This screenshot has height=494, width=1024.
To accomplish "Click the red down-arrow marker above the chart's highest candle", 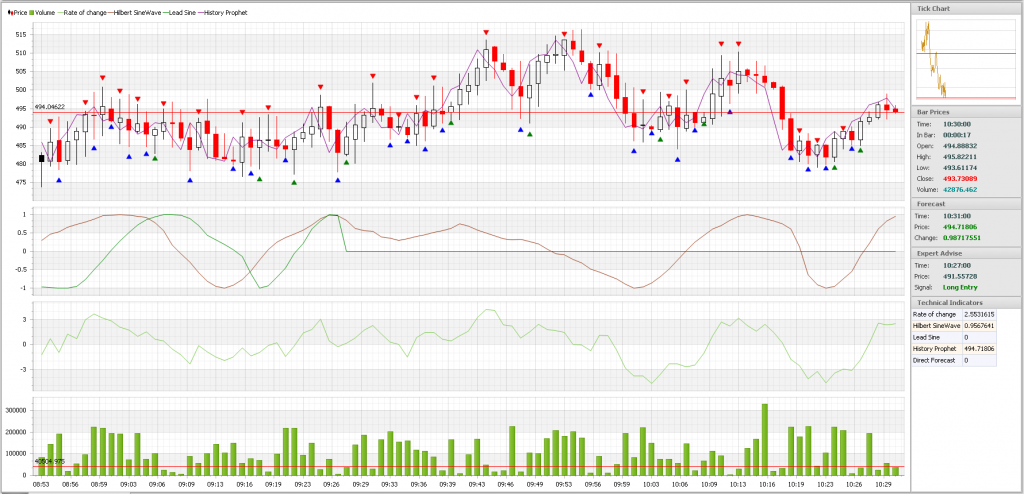I will tap(564, 33).
